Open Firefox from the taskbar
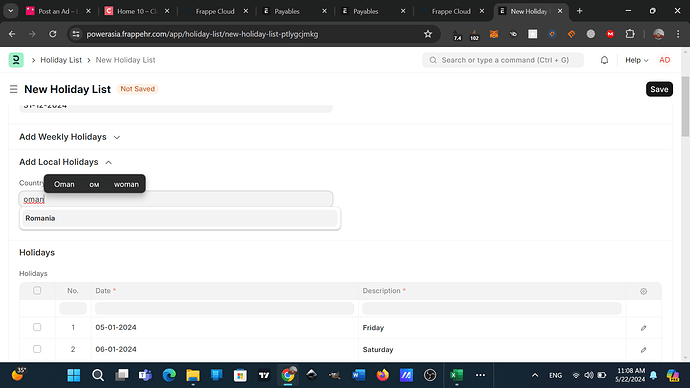690x388 pixels. (x=382, y=375)
